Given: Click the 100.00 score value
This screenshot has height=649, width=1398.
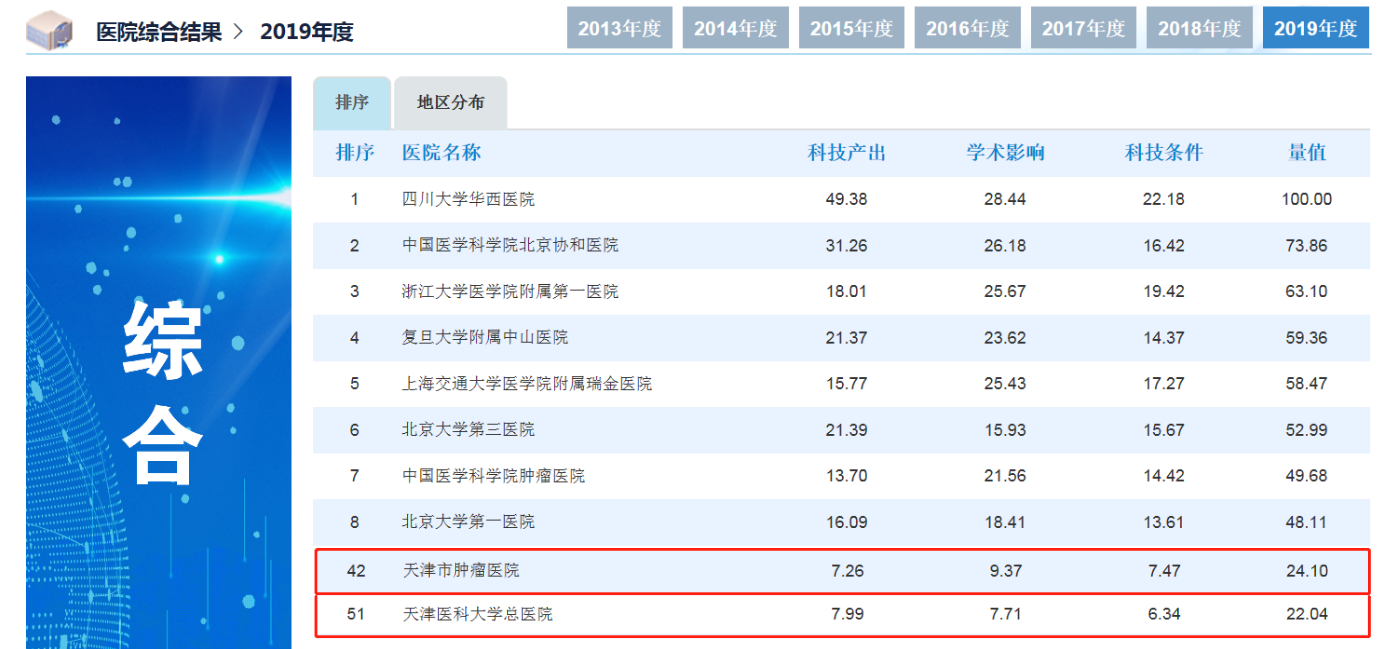Looking at the screenshot, I should tap(1307, 199).
